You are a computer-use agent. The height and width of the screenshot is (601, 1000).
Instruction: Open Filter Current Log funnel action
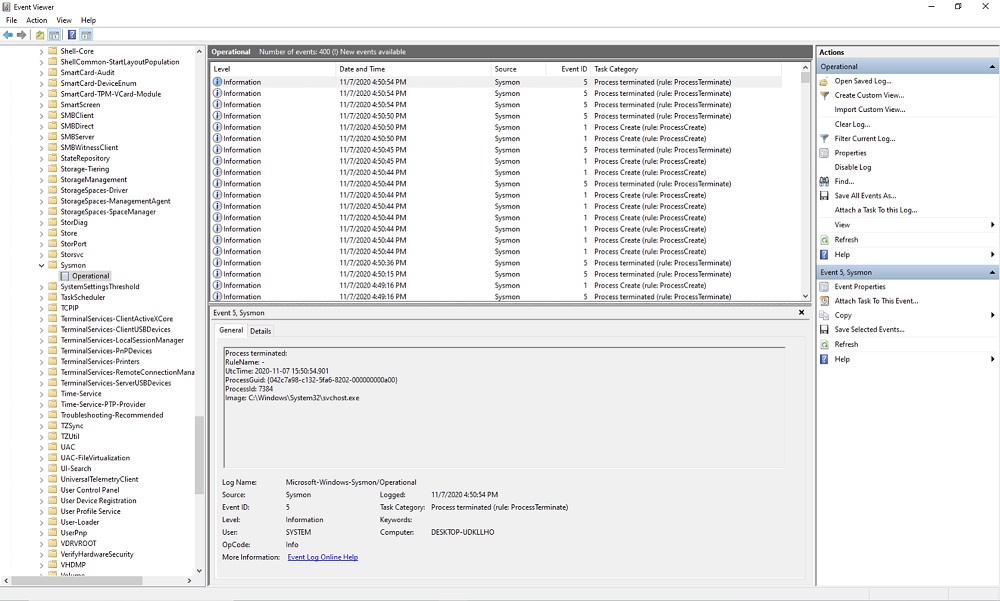click(864, 139)
